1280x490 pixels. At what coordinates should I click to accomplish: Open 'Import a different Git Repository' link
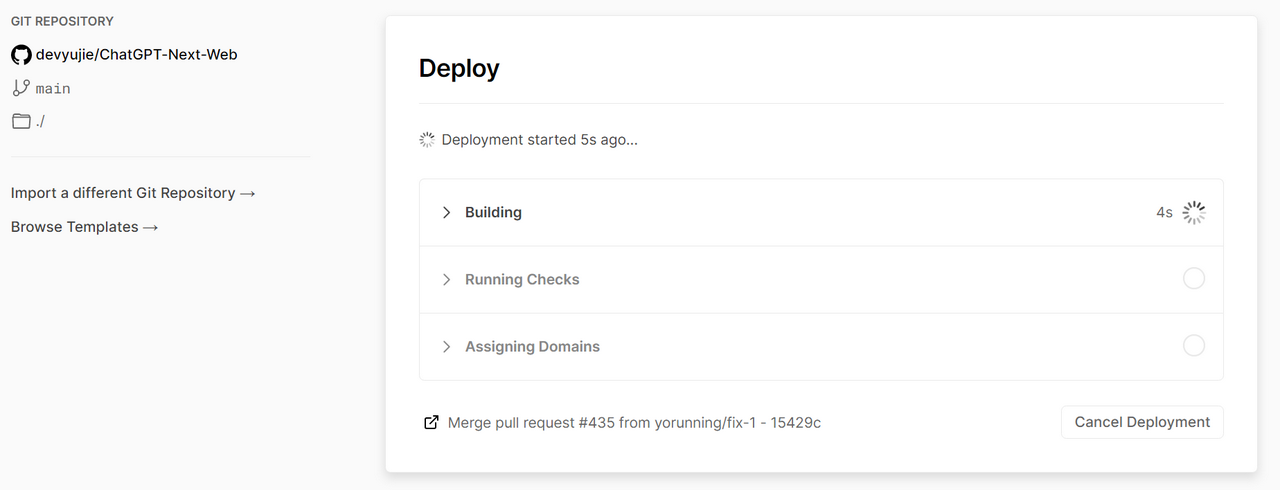[133, 193]
